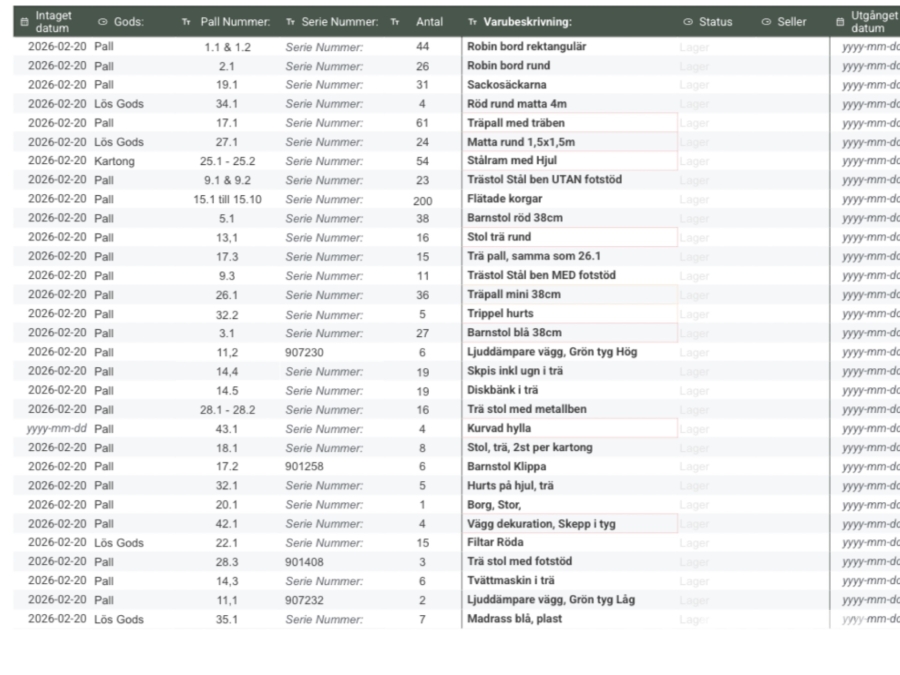
Task: Click the text-type icon beside Serie Nummer header
Action: point(291,21)
